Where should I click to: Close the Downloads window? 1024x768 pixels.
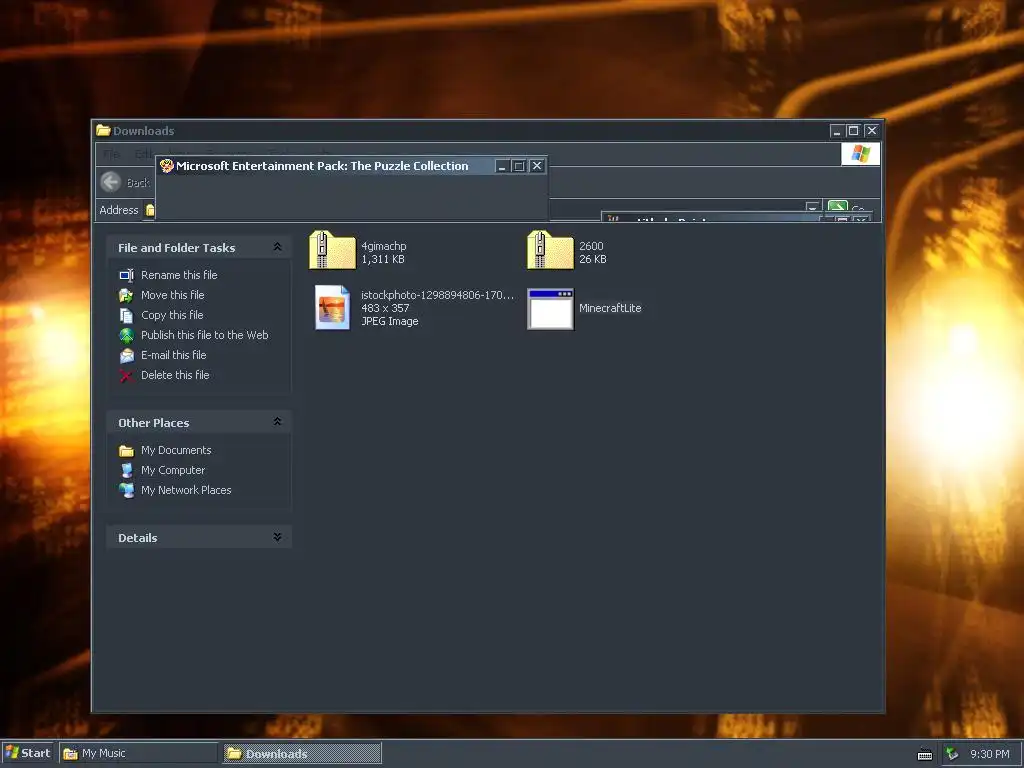871,131
